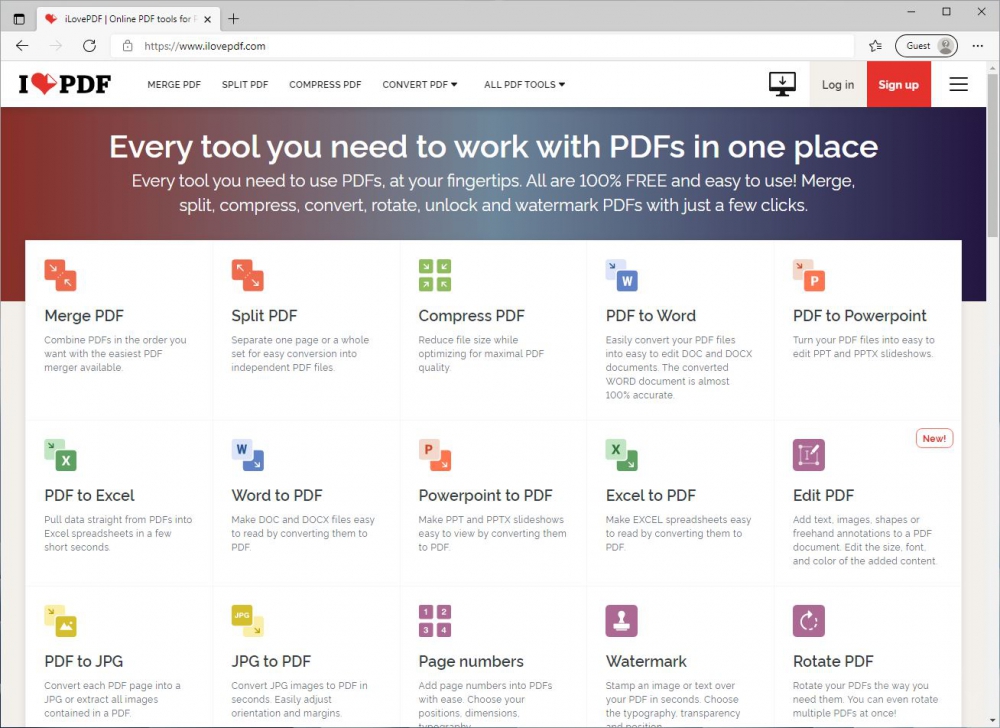
Task: Click the PDF to Word description text
Action: (679, 368)
